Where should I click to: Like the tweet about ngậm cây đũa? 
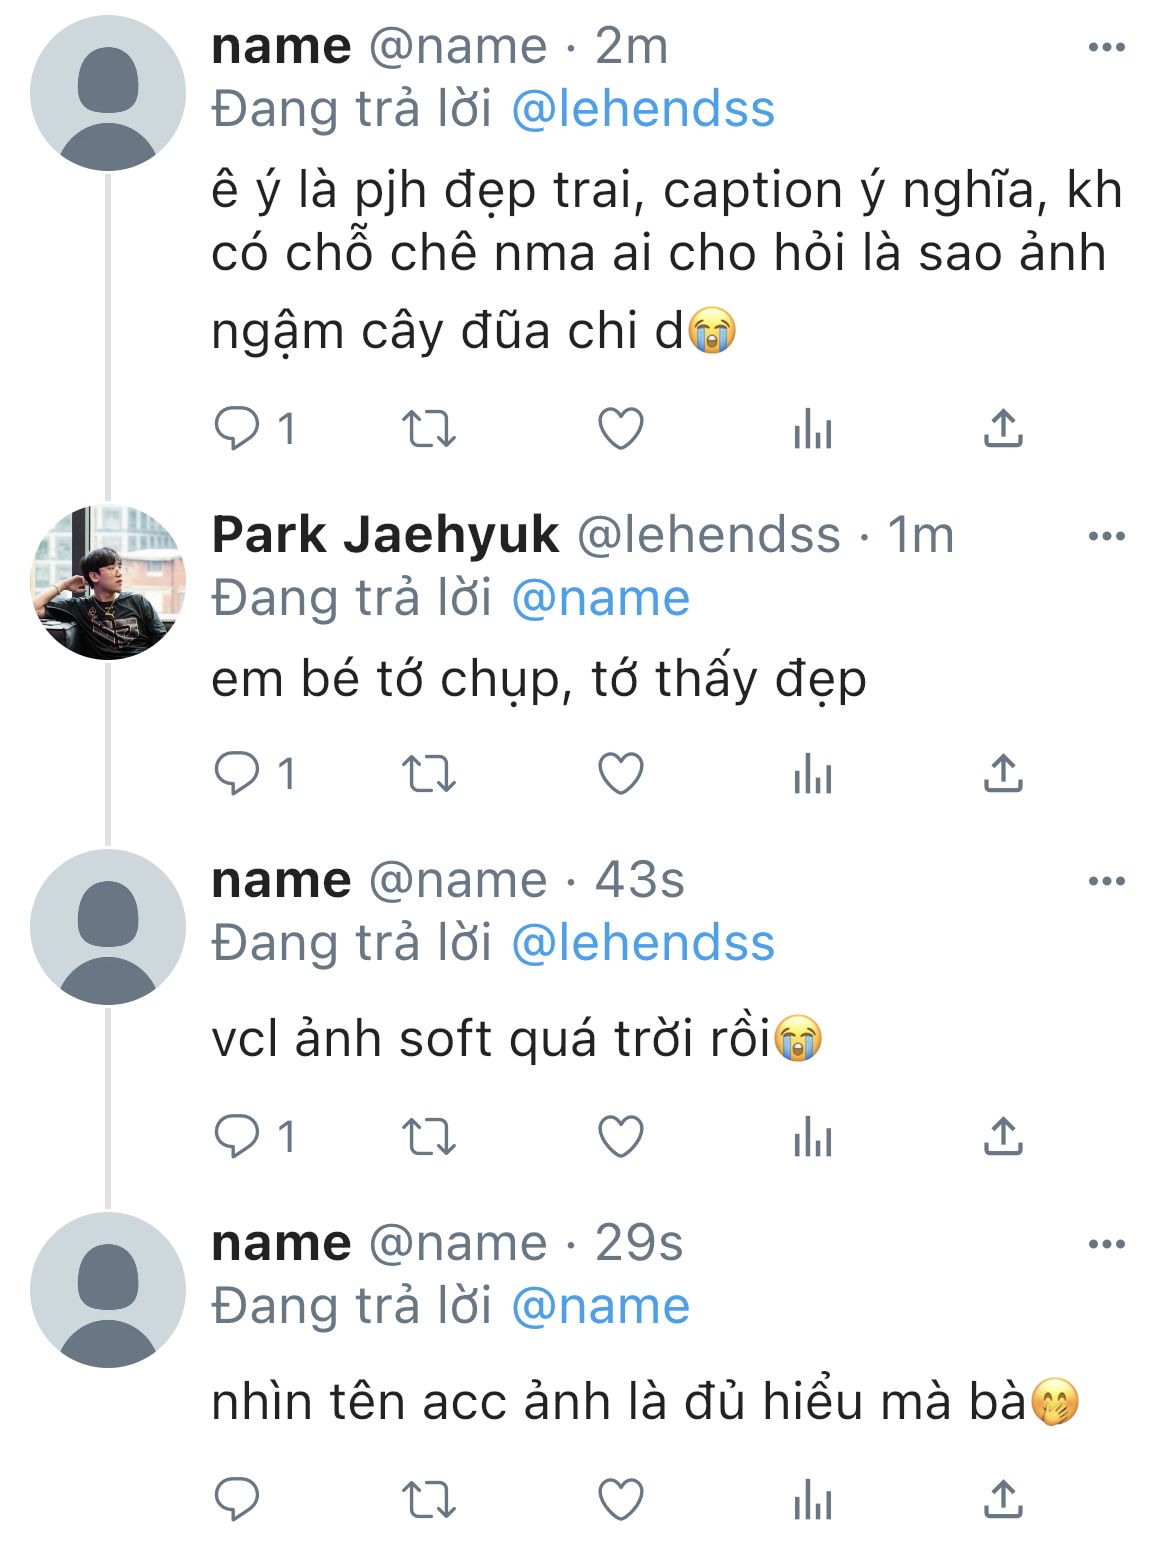[620, 429]
